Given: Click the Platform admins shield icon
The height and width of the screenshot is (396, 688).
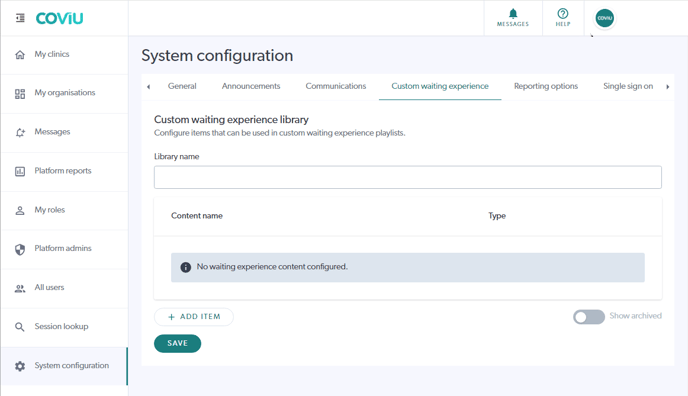Looking at the screenshot, I should click(20, 249).
